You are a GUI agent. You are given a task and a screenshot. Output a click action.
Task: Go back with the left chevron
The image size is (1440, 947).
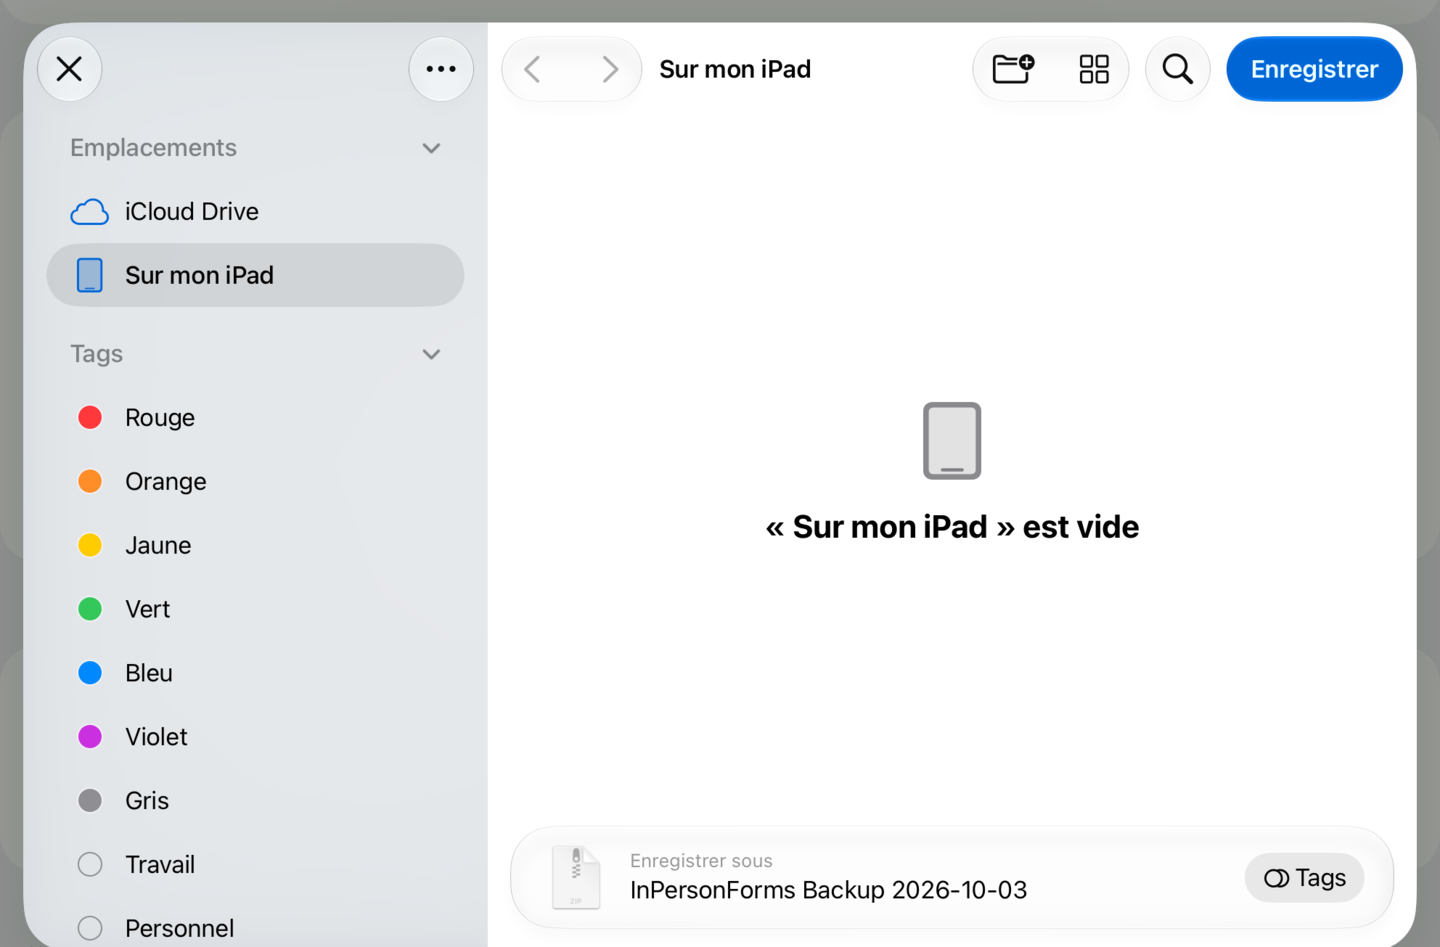click(533, 69)
